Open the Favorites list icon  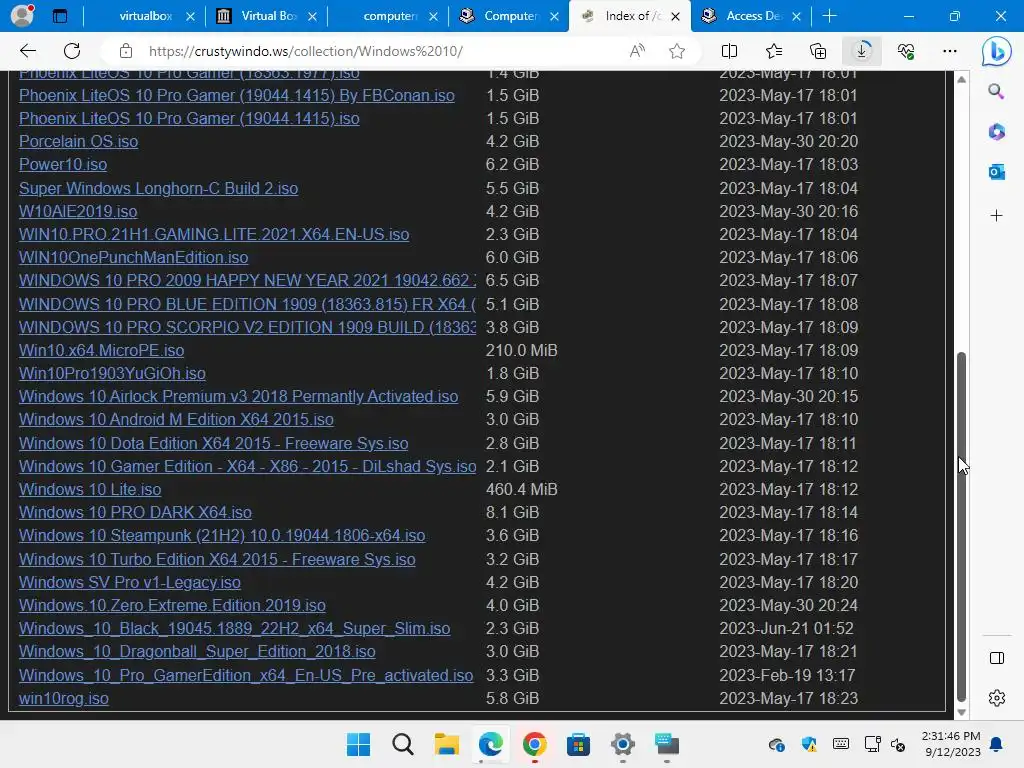point(774,51)
